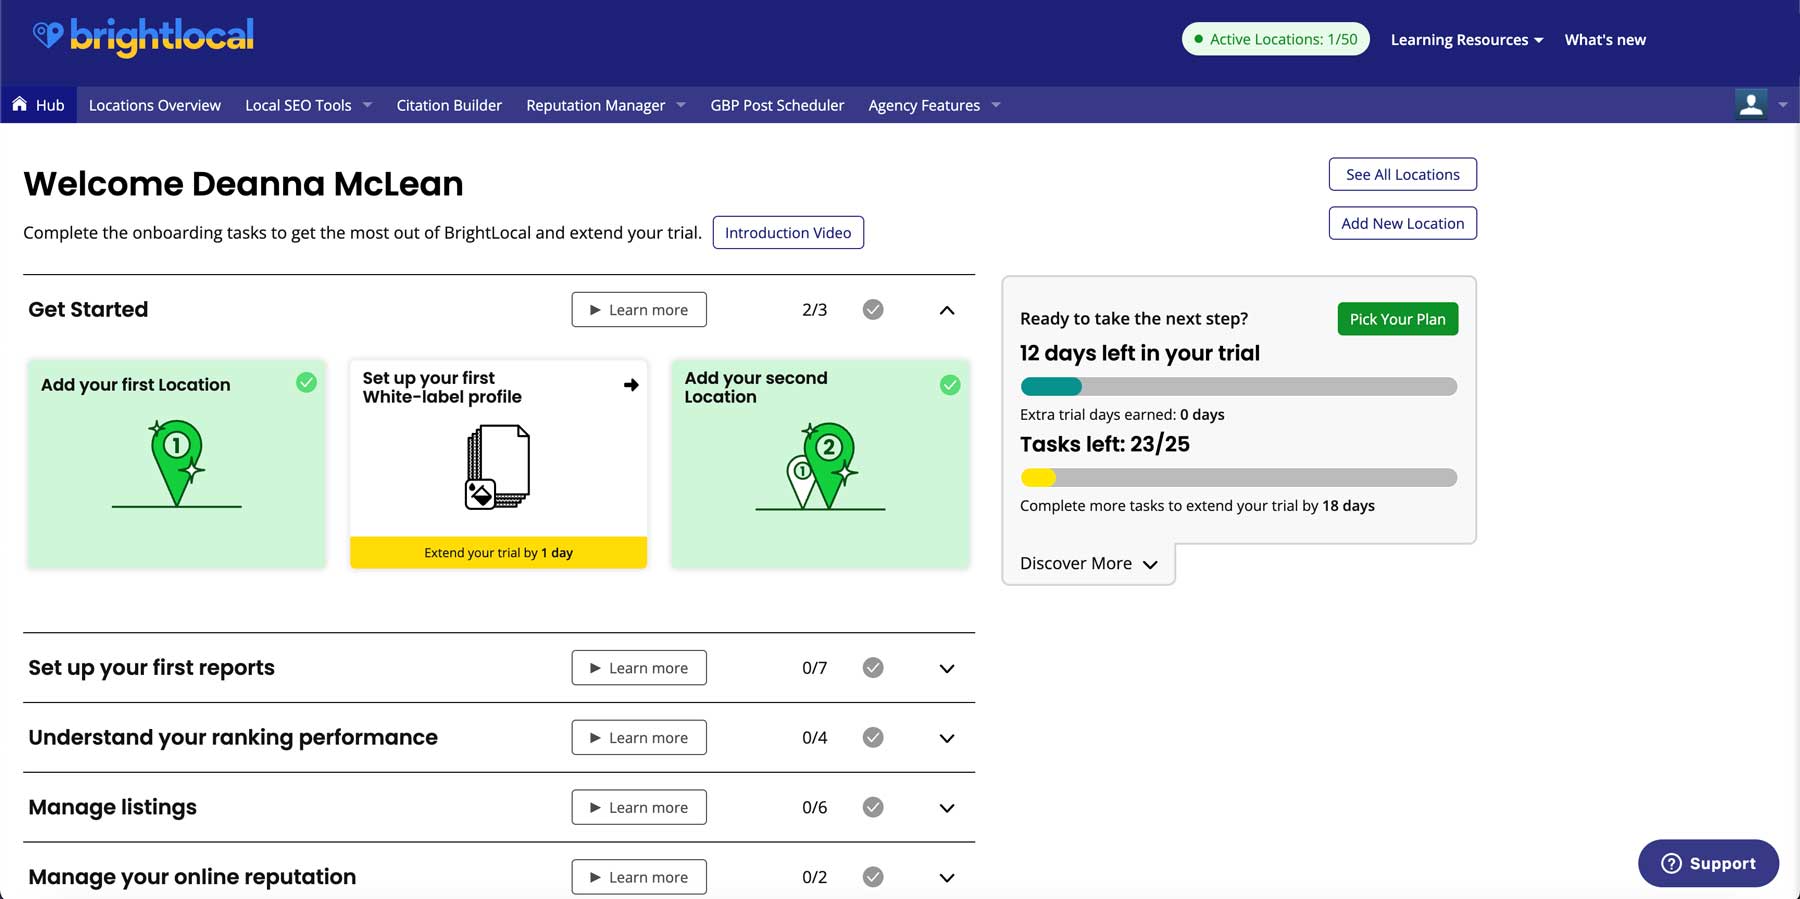Toggle the Manage listings completion checkmark
Image resolution: width=1800 pixels, height=899 pixels.
click(873, 807)
